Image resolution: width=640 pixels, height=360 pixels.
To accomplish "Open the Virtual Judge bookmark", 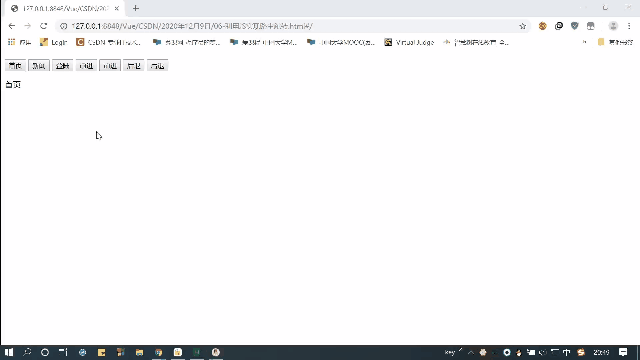I will tap(409, 42).
